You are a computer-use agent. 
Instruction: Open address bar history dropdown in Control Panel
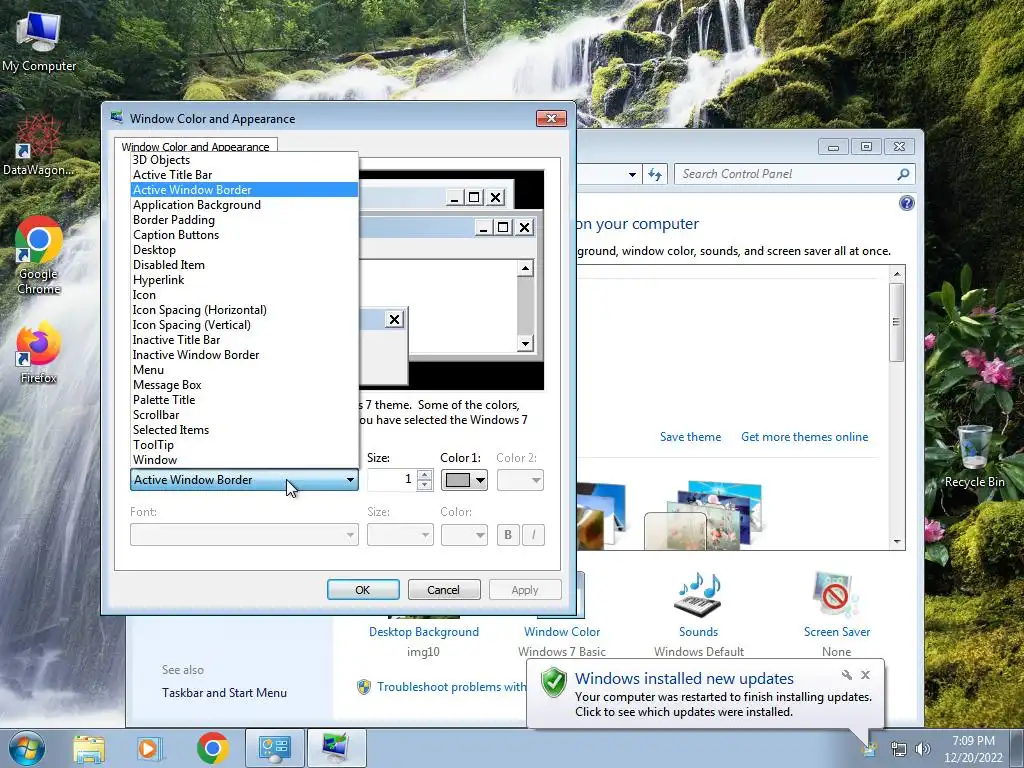point(632,174)
